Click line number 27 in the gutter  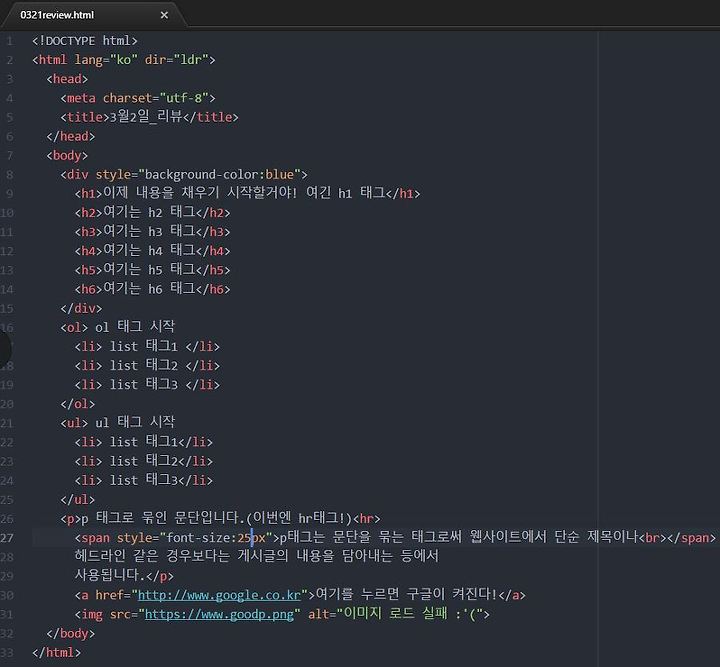point(7,538)
